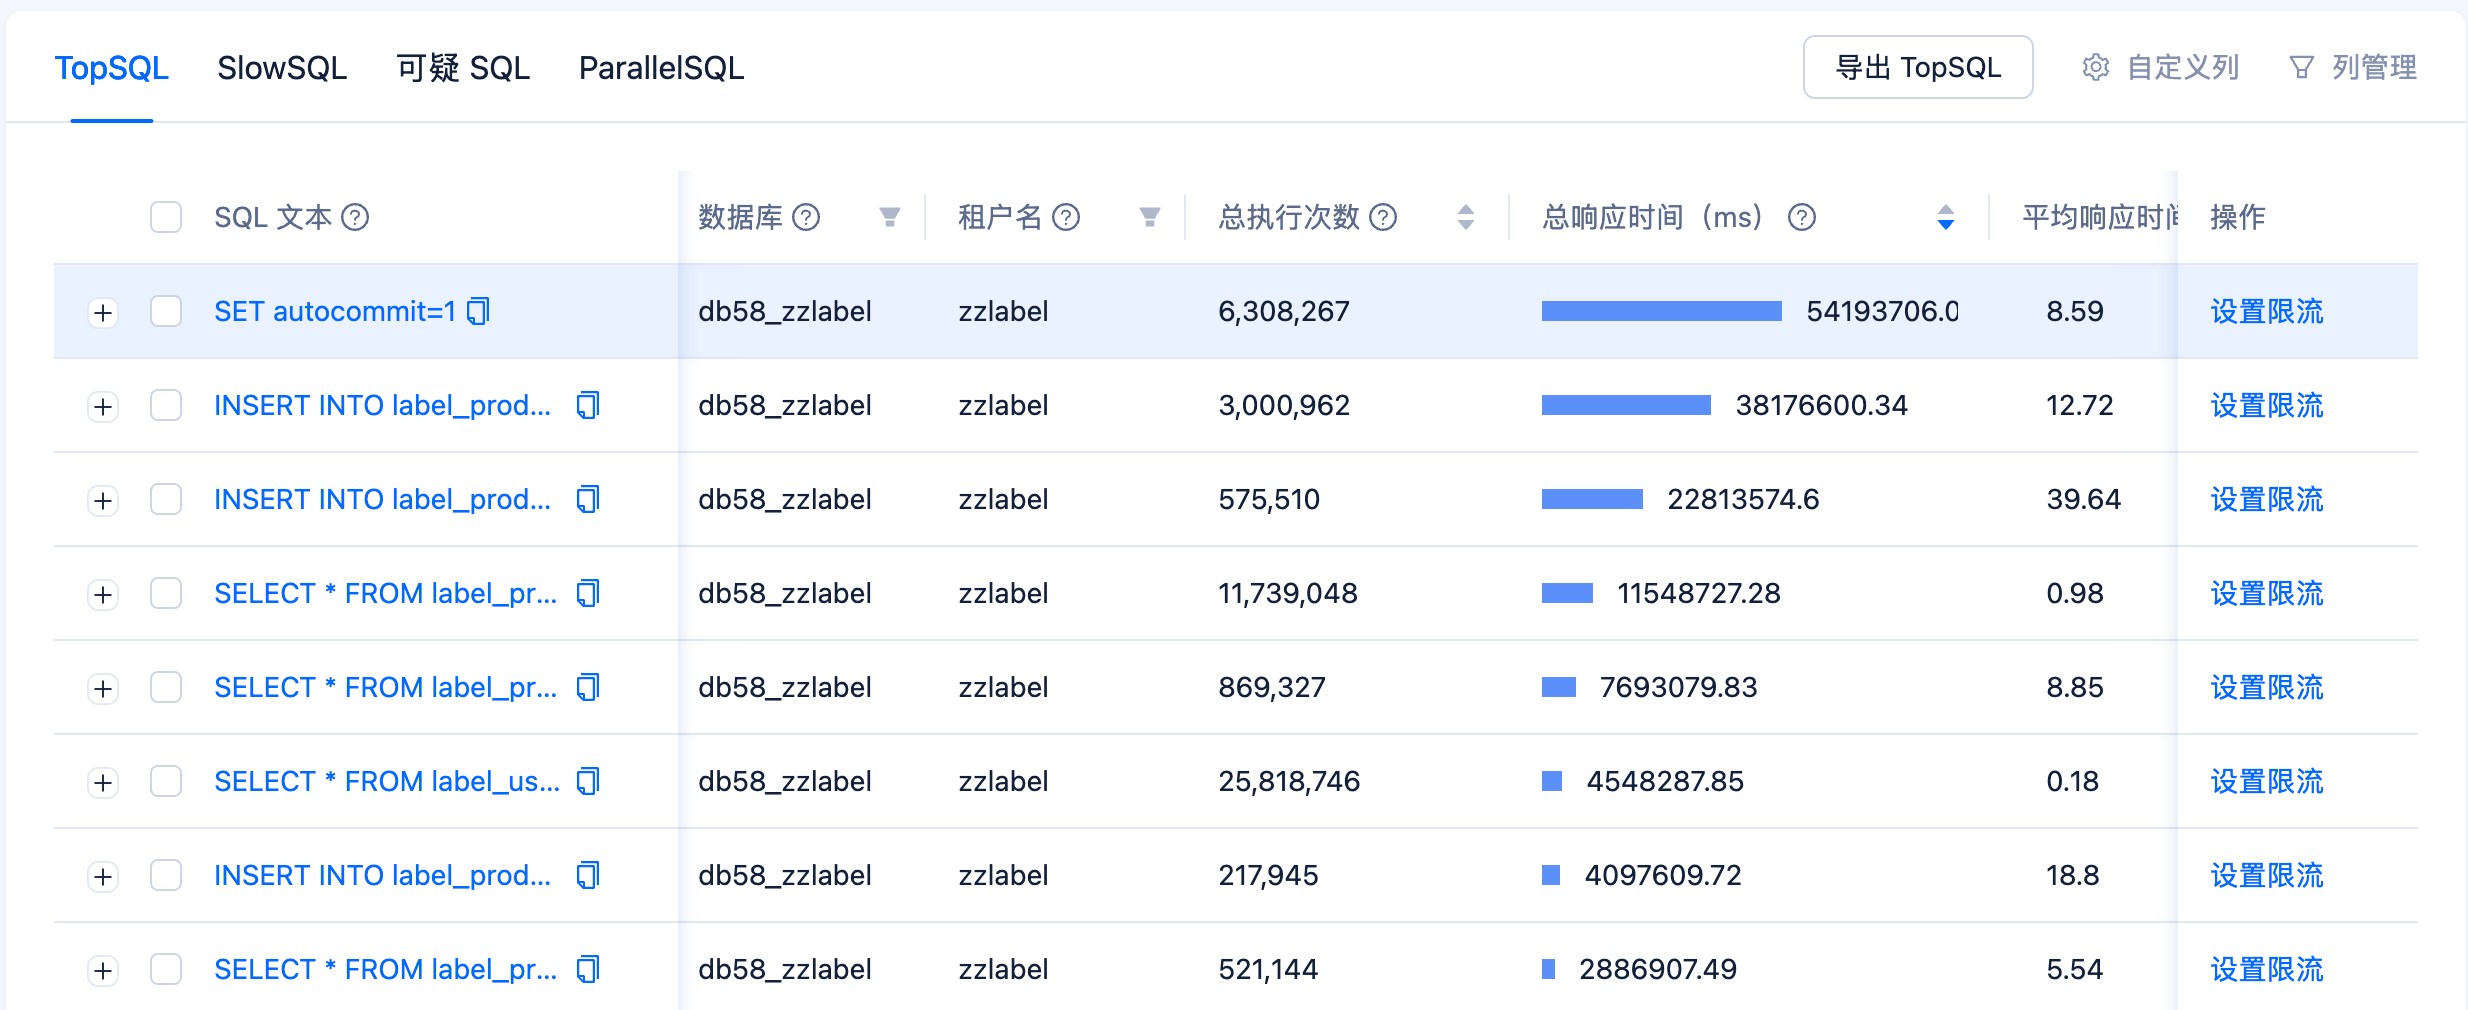Check the SET autocommit=1 row checkbox
2468x1010 pixels.
(x=166, y=311)
